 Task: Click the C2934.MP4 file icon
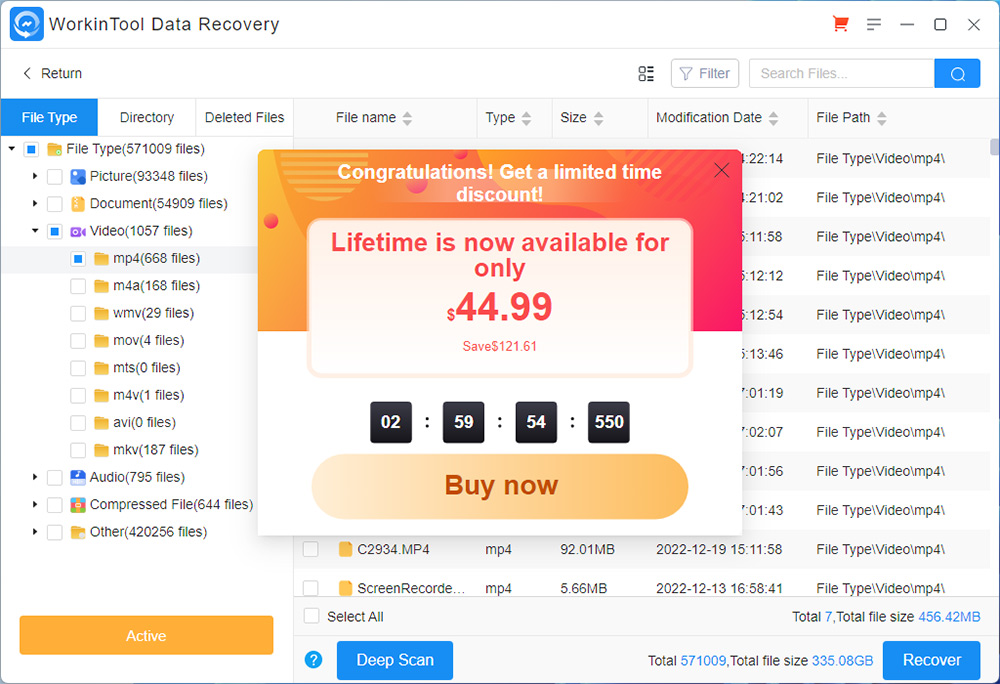[x=345, y=549]
